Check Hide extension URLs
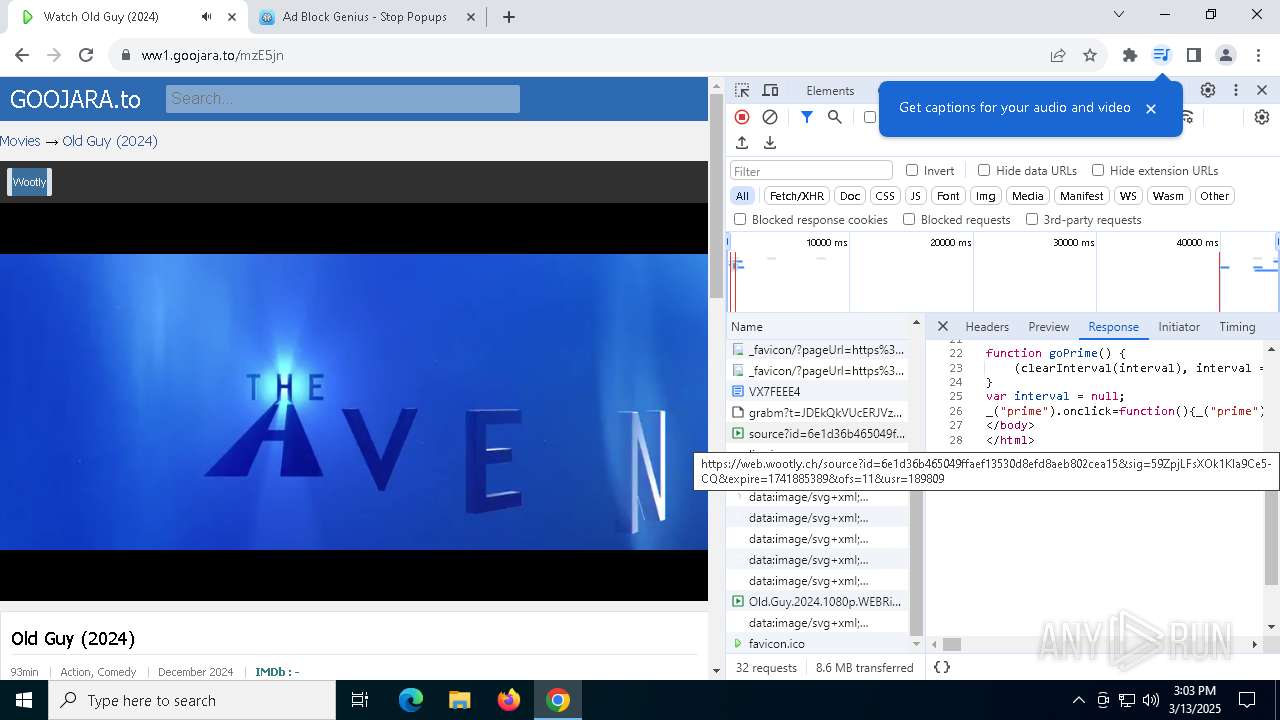The width and height of the screenshot is (1280, 720). (1098, 170)
